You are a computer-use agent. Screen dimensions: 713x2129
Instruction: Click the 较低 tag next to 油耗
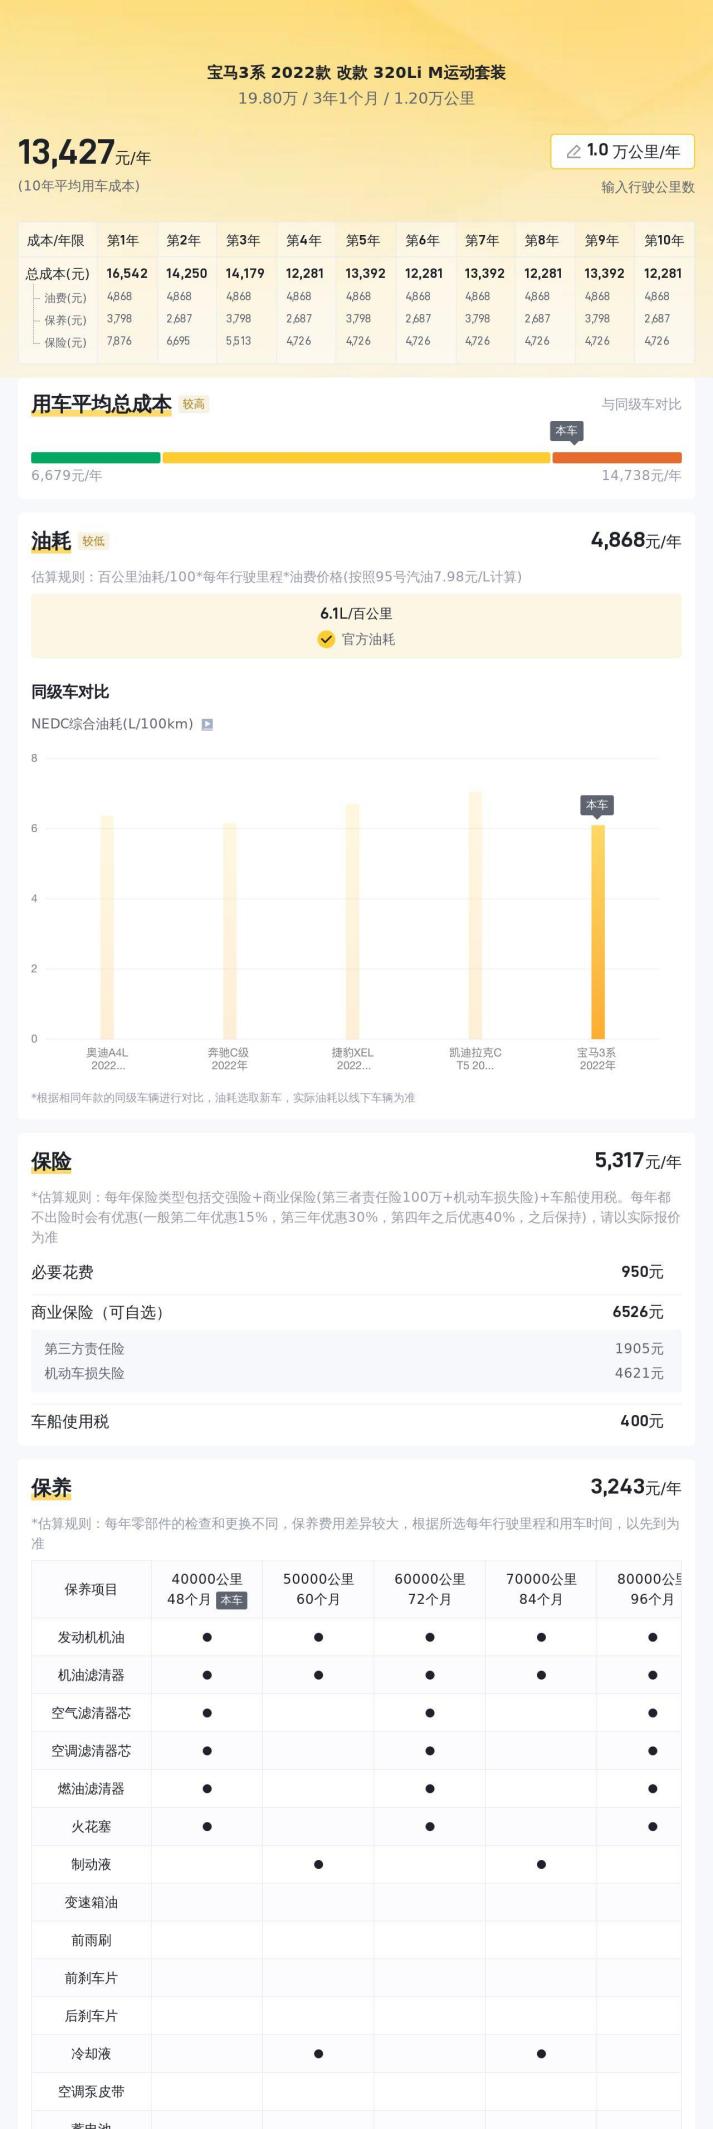point(93,541)
